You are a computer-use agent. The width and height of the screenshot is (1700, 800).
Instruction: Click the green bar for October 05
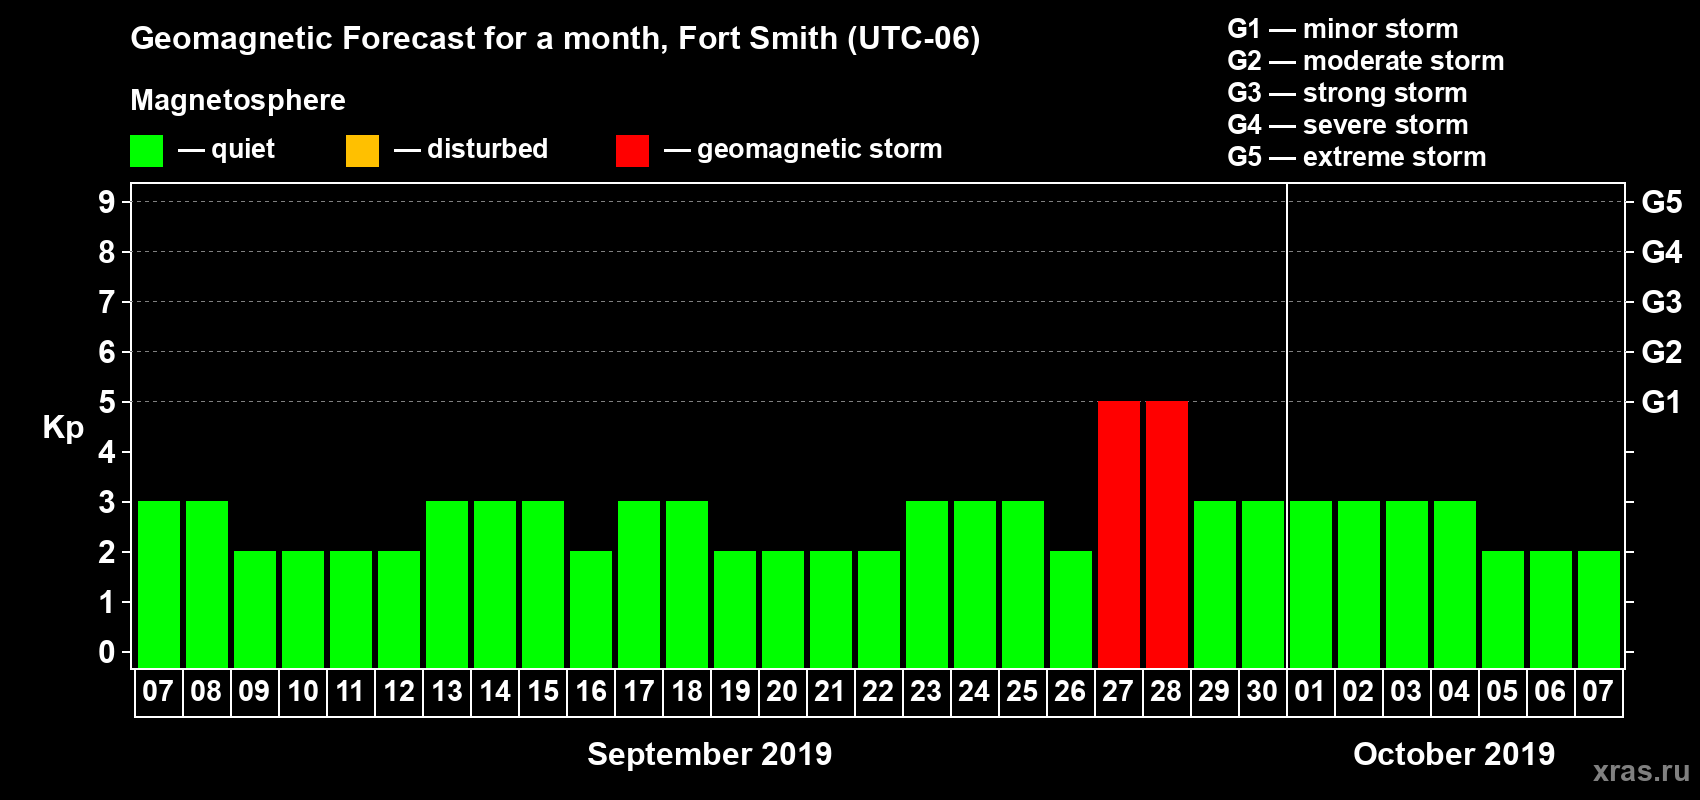pos(1503,609)
